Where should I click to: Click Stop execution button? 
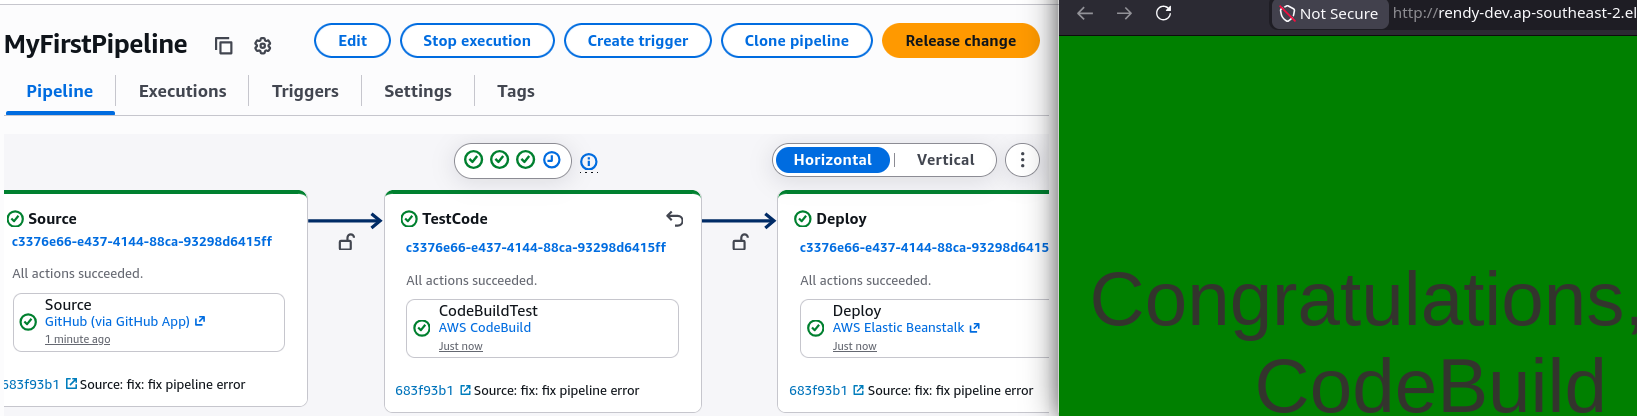(477, 41)
